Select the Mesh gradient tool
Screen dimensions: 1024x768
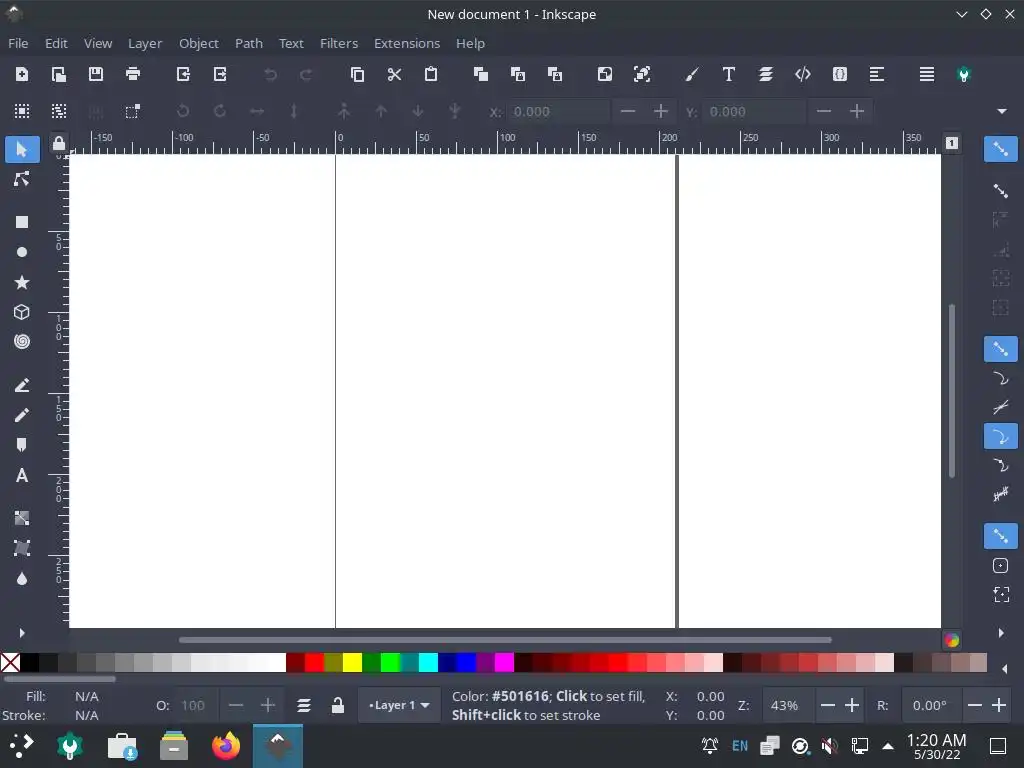click(x=22, y=549)
